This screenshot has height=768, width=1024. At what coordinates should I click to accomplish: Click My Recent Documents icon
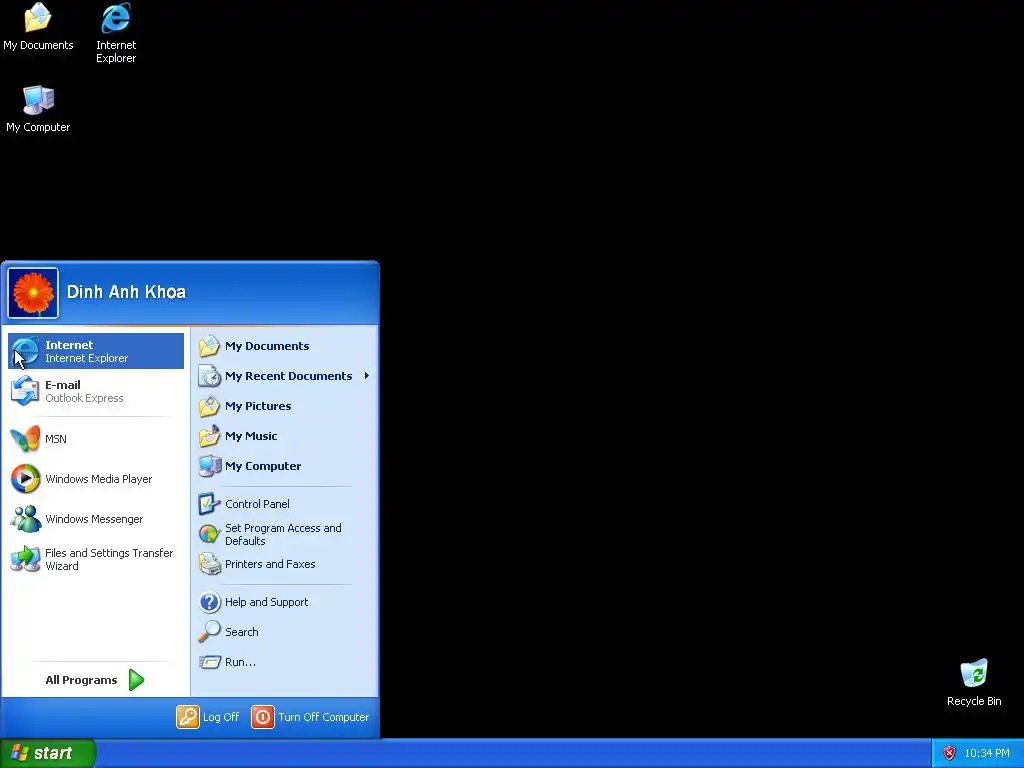[210, 376]
